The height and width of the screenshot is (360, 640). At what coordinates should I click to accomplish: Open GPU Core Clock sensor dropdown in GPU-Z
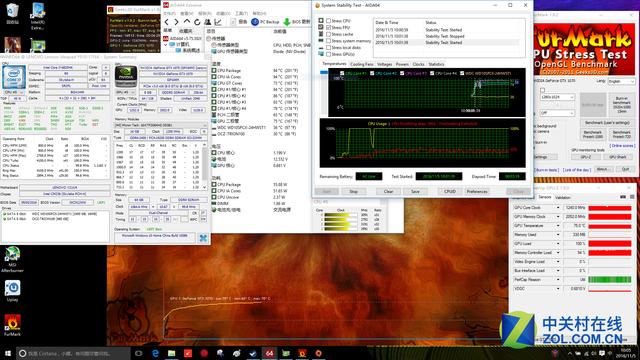click(558, 208)
